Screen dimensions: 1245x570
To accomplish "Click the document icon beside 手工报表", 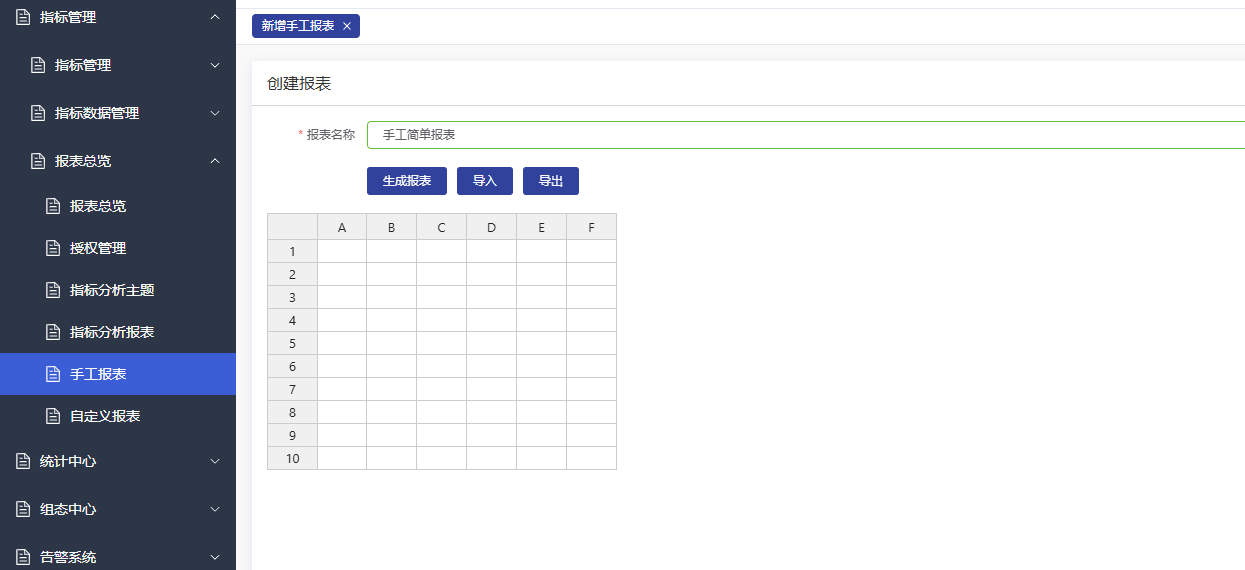I will click(x=53, y=374).
